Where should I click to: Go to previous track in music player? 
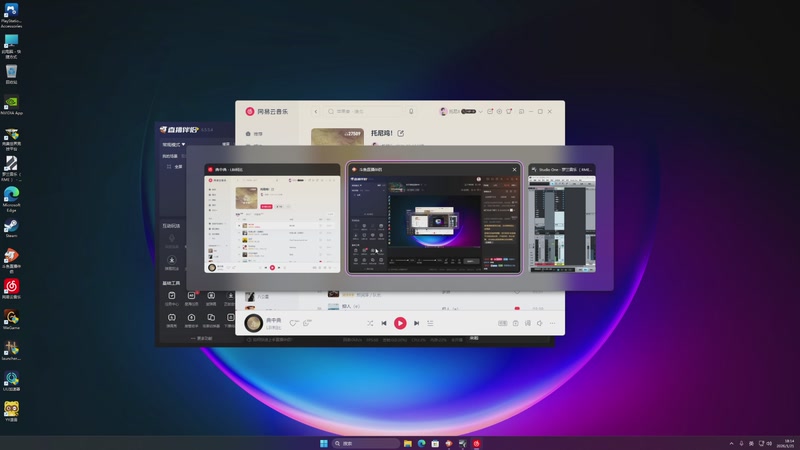click(384, 323)
